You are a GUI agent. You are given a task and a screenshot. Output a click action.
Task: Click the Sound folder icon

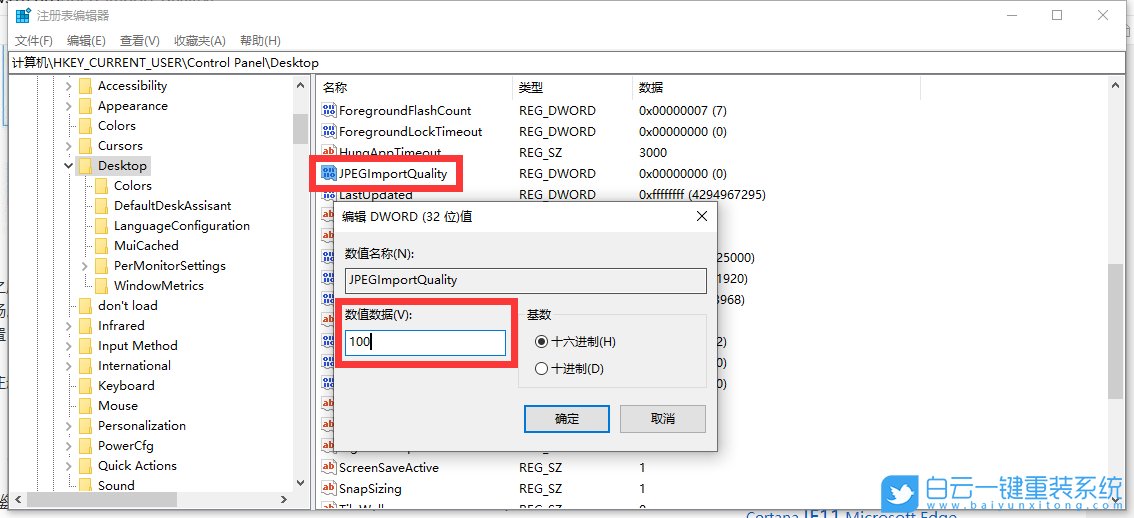coord(85,485)
